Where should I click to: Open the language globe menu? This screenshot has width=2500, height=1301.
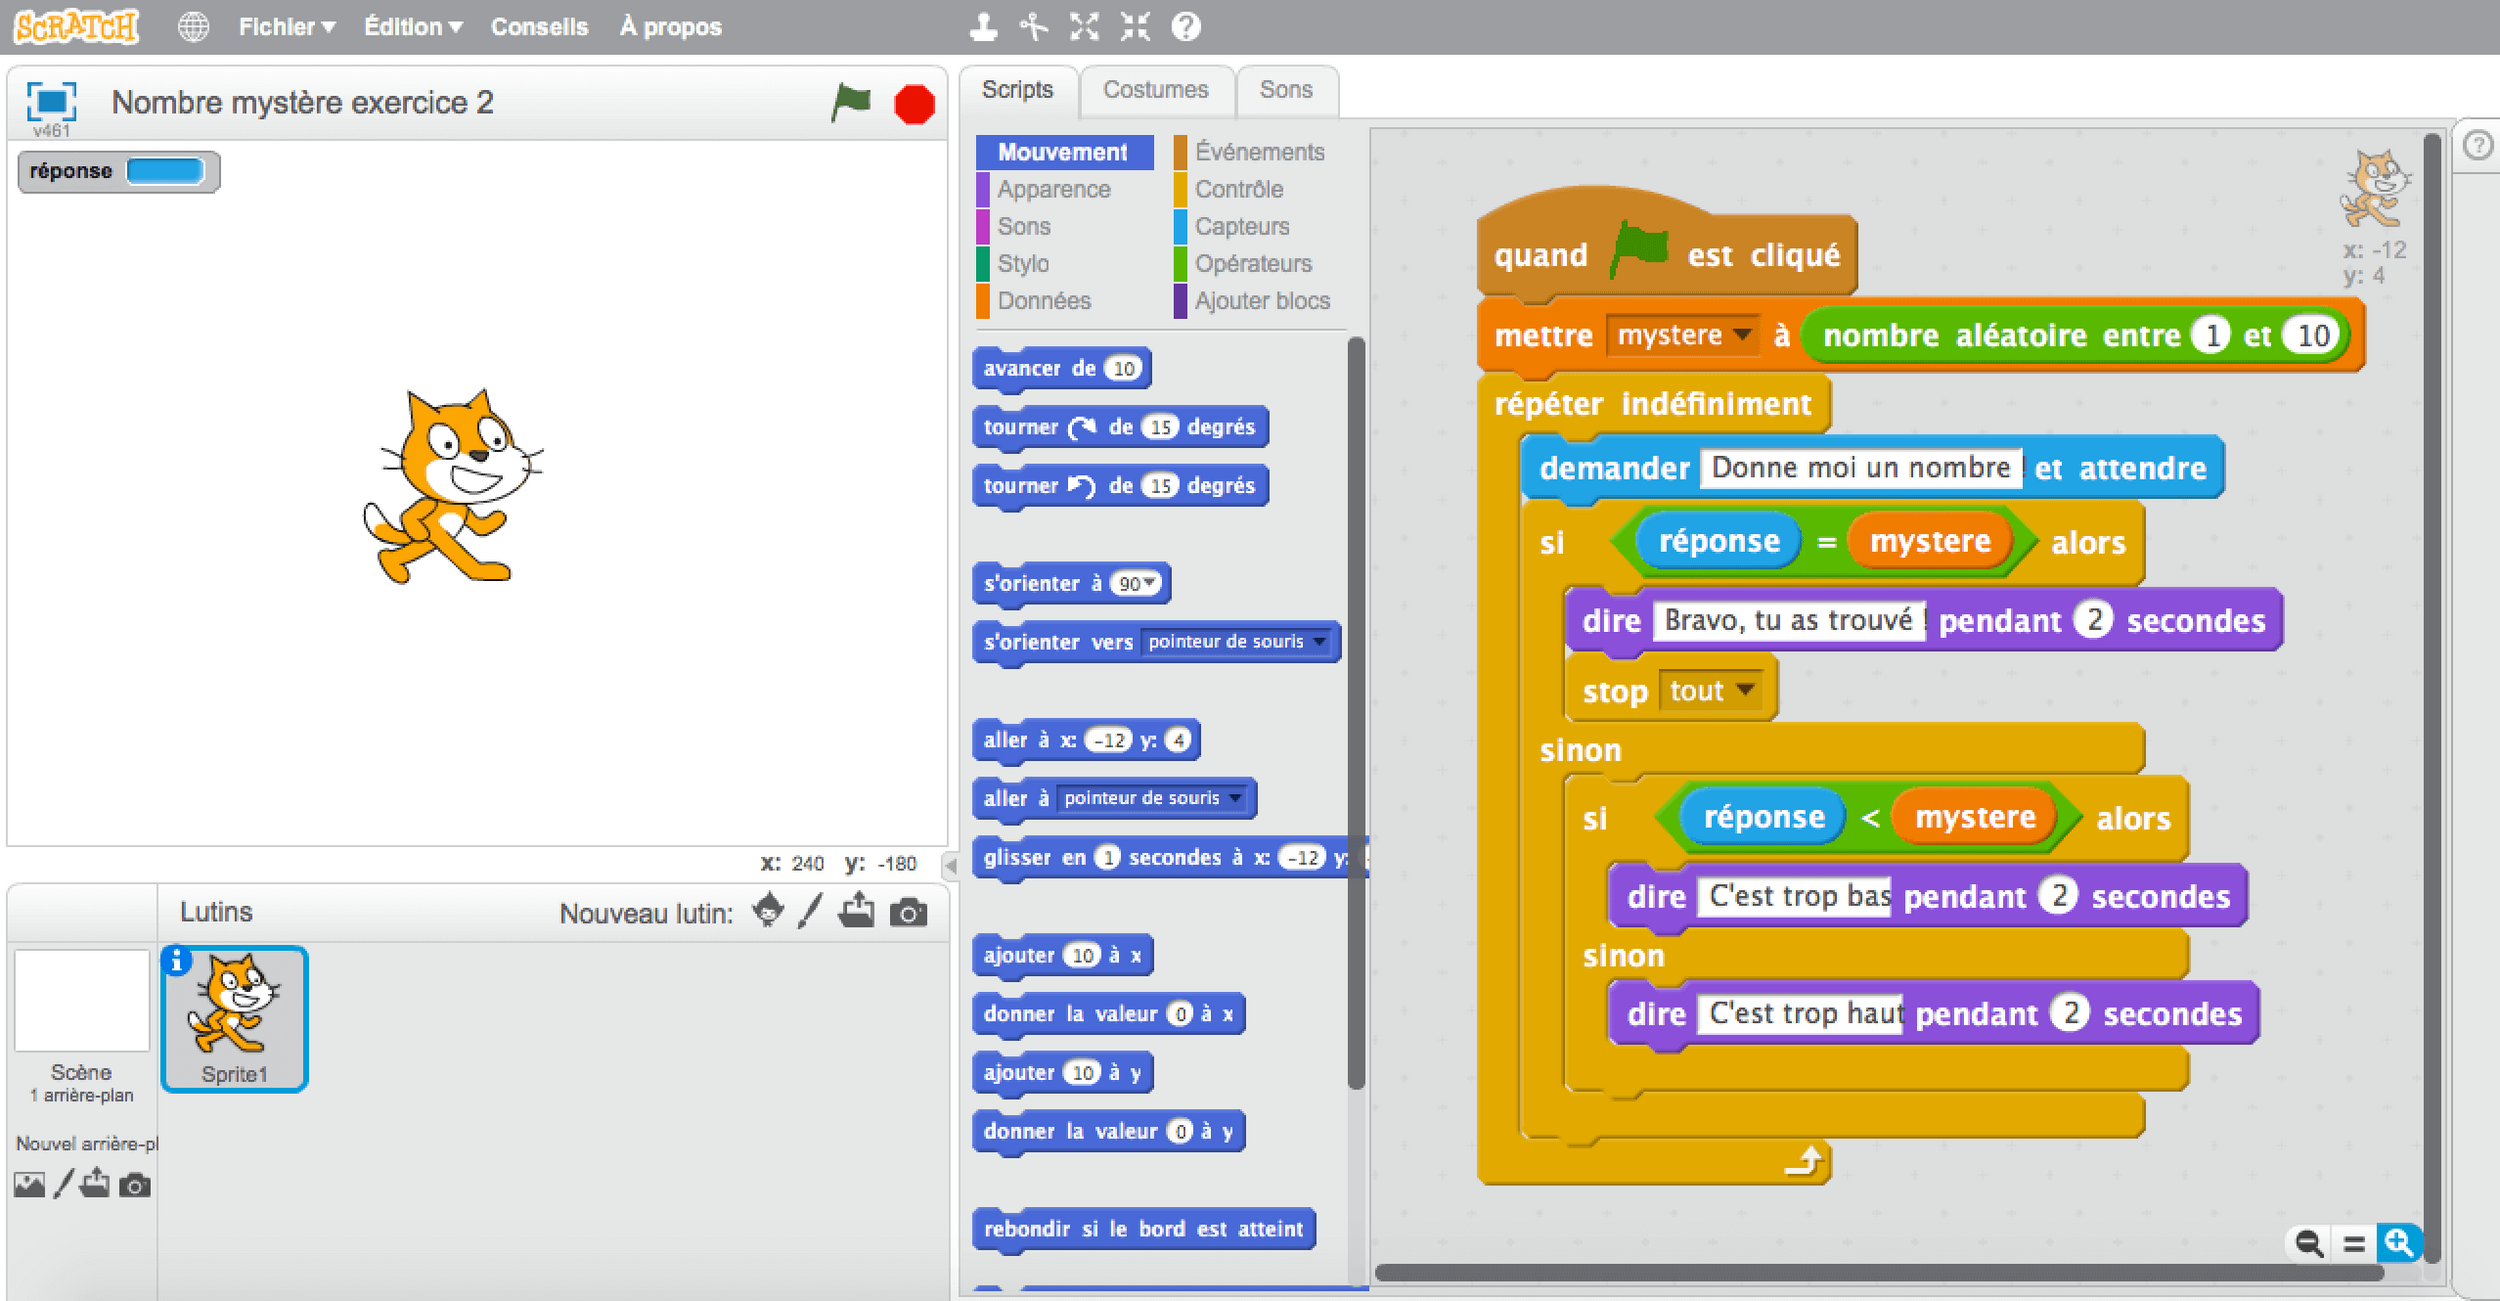tap(193, 27)
